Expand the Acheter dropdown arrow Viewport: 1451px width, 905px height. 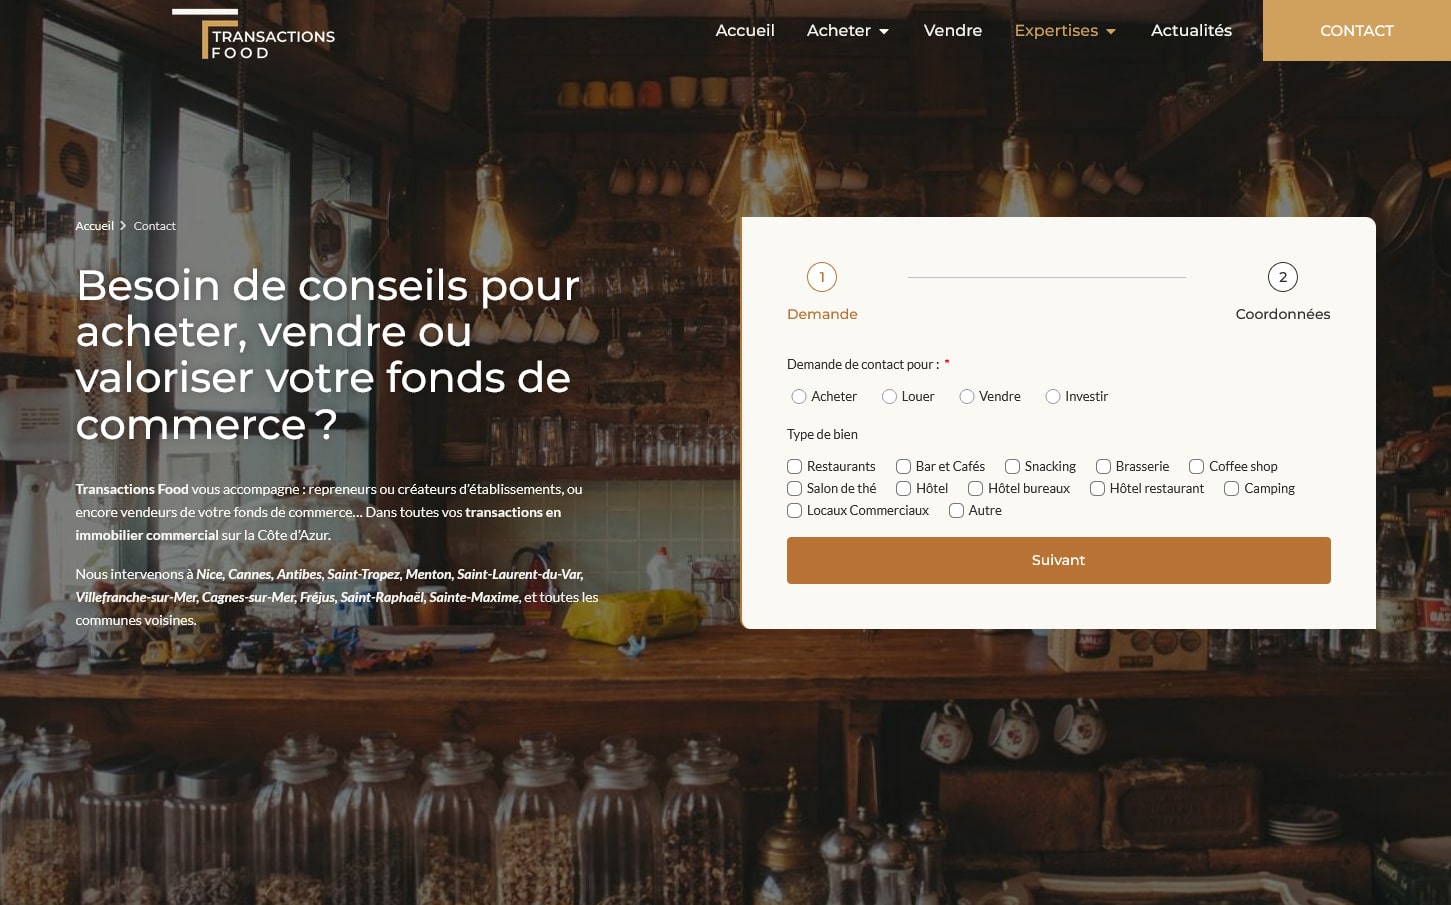(x=884, y=32)
